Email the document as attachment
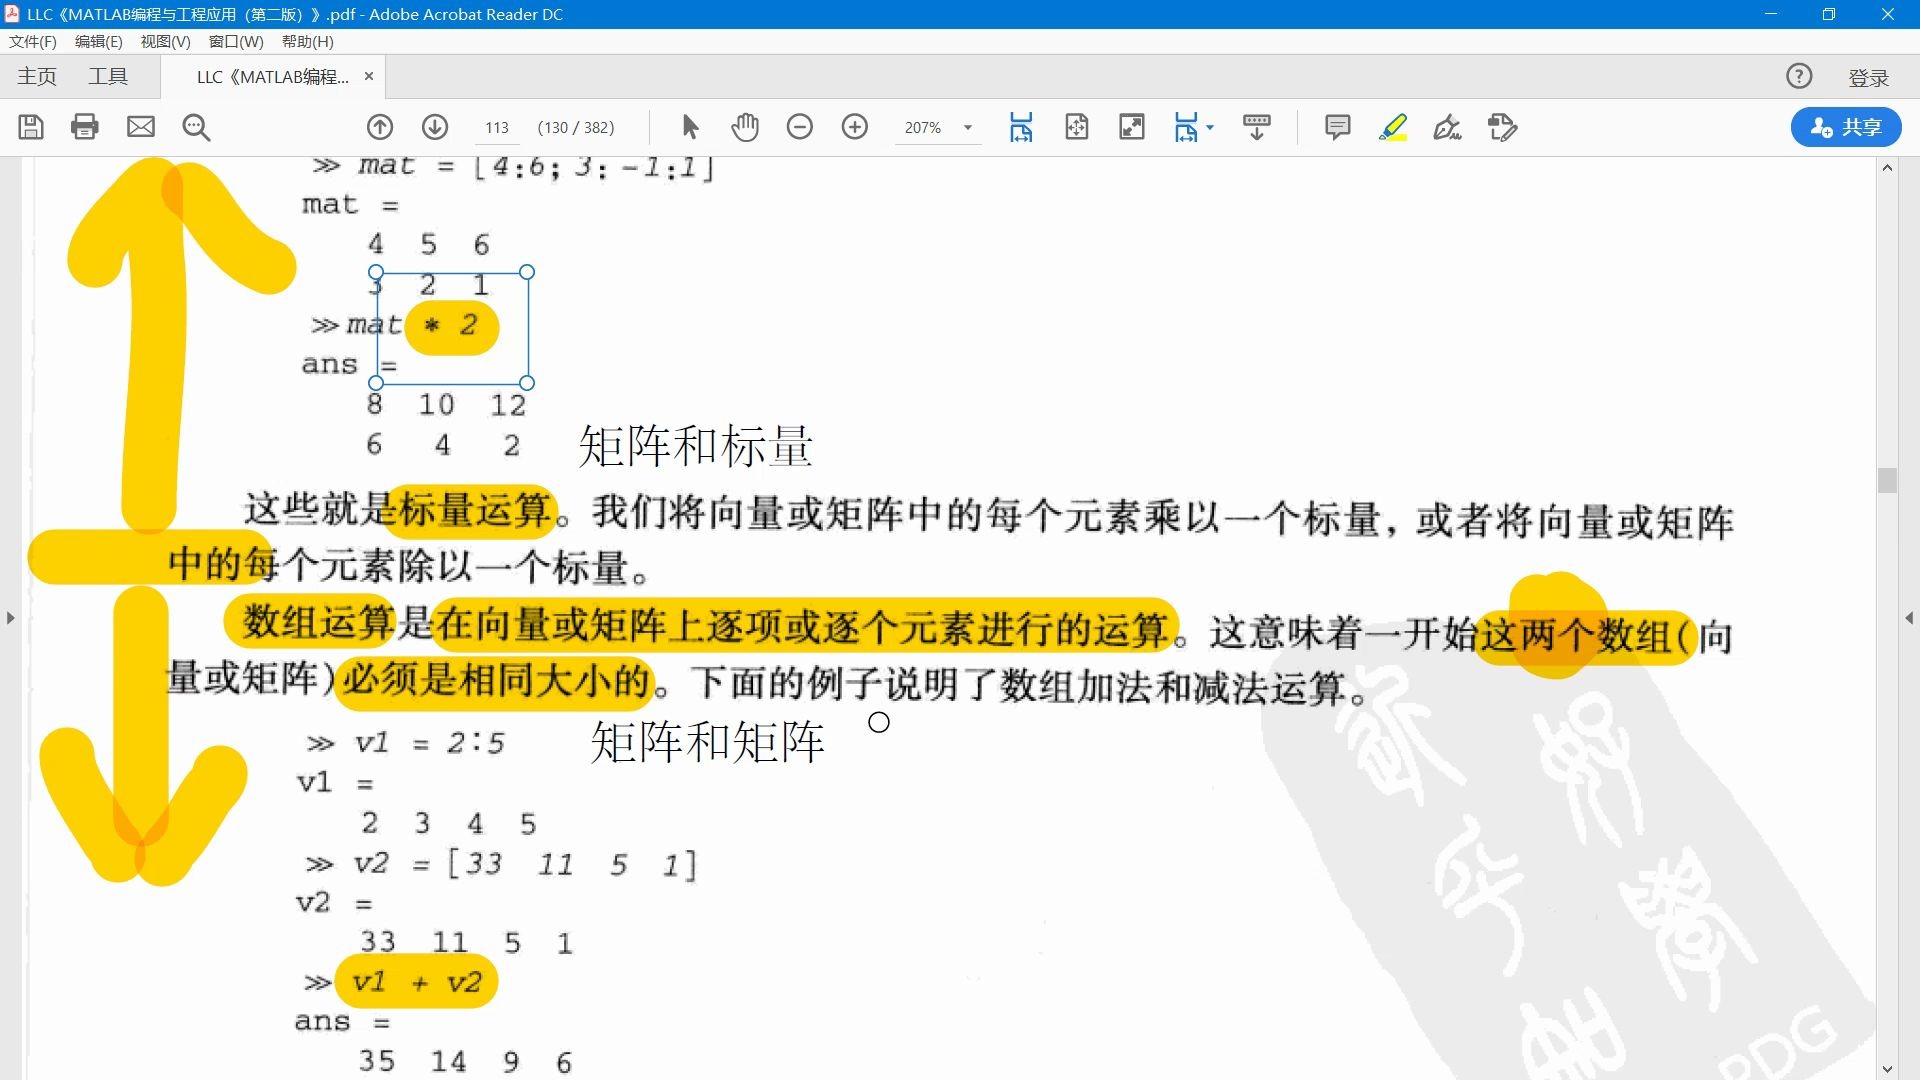Viewport: 1920px width, 1080px height. [141, 127]
